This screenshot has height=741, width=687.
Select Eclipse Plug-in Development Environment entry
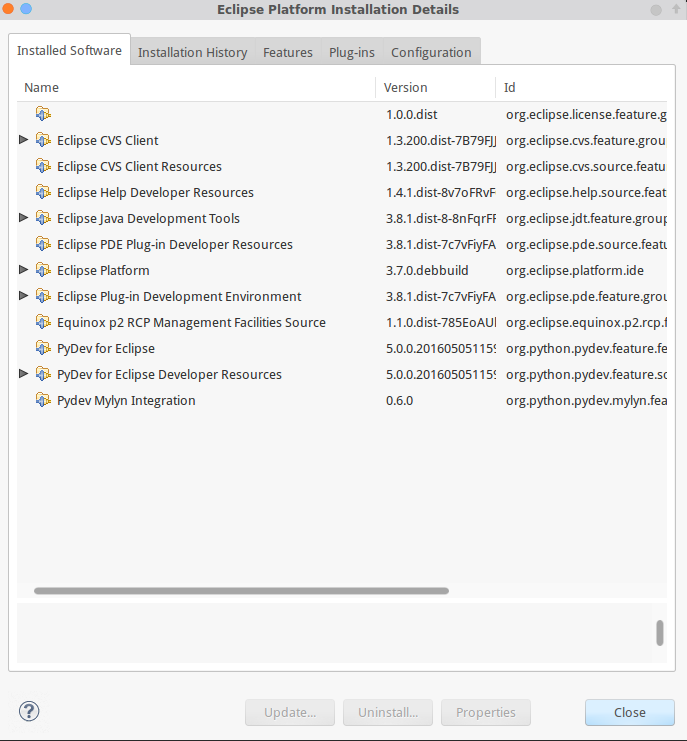pyautogui.click(x=342, y=296)
